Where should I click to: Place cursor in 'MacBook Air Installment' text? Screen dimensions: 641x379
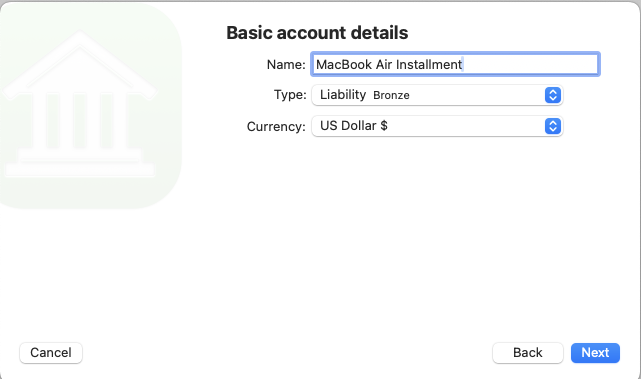click(x=389, y=64)
